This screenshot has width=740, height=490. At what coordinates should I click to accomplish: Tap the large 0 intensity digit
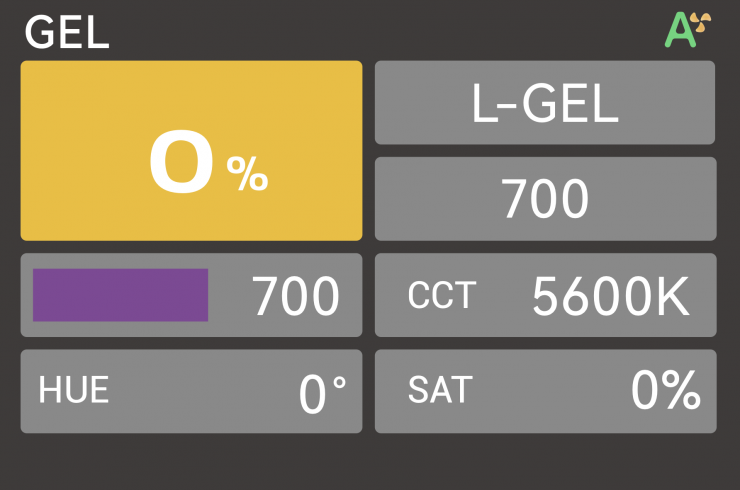point(181,163)
